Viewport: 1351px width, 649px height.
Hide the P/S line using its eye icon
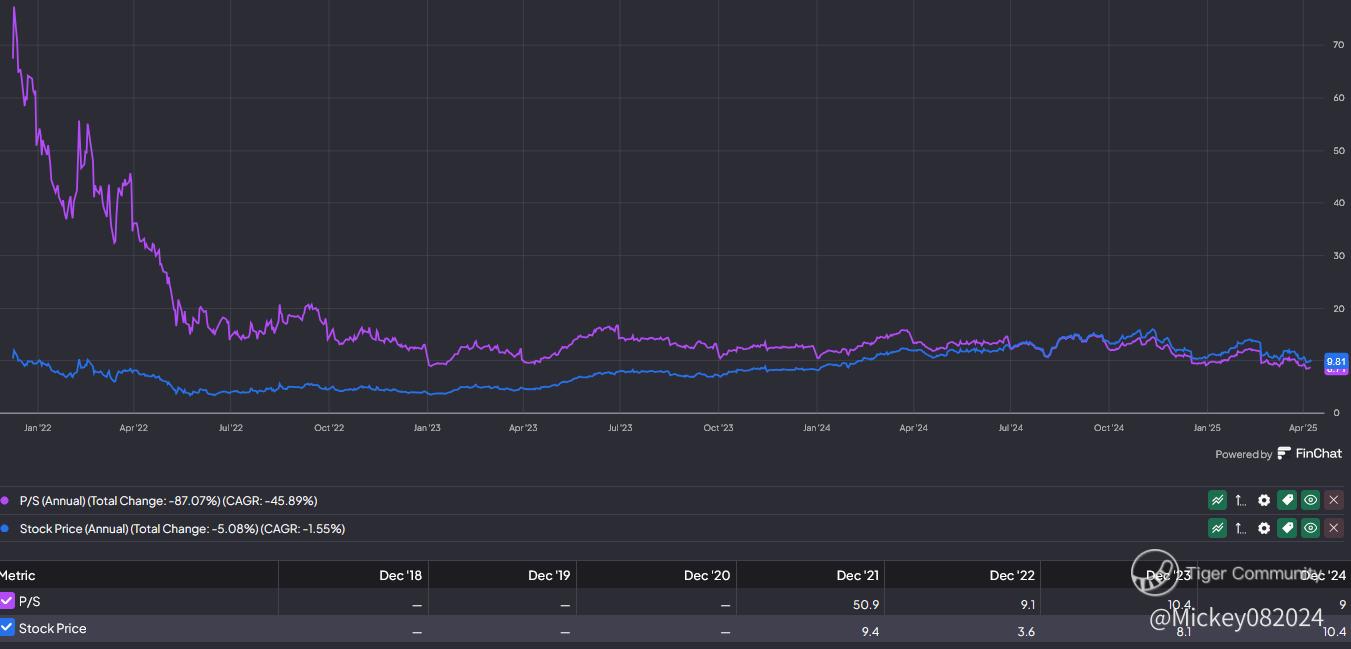click(1310, 500)
